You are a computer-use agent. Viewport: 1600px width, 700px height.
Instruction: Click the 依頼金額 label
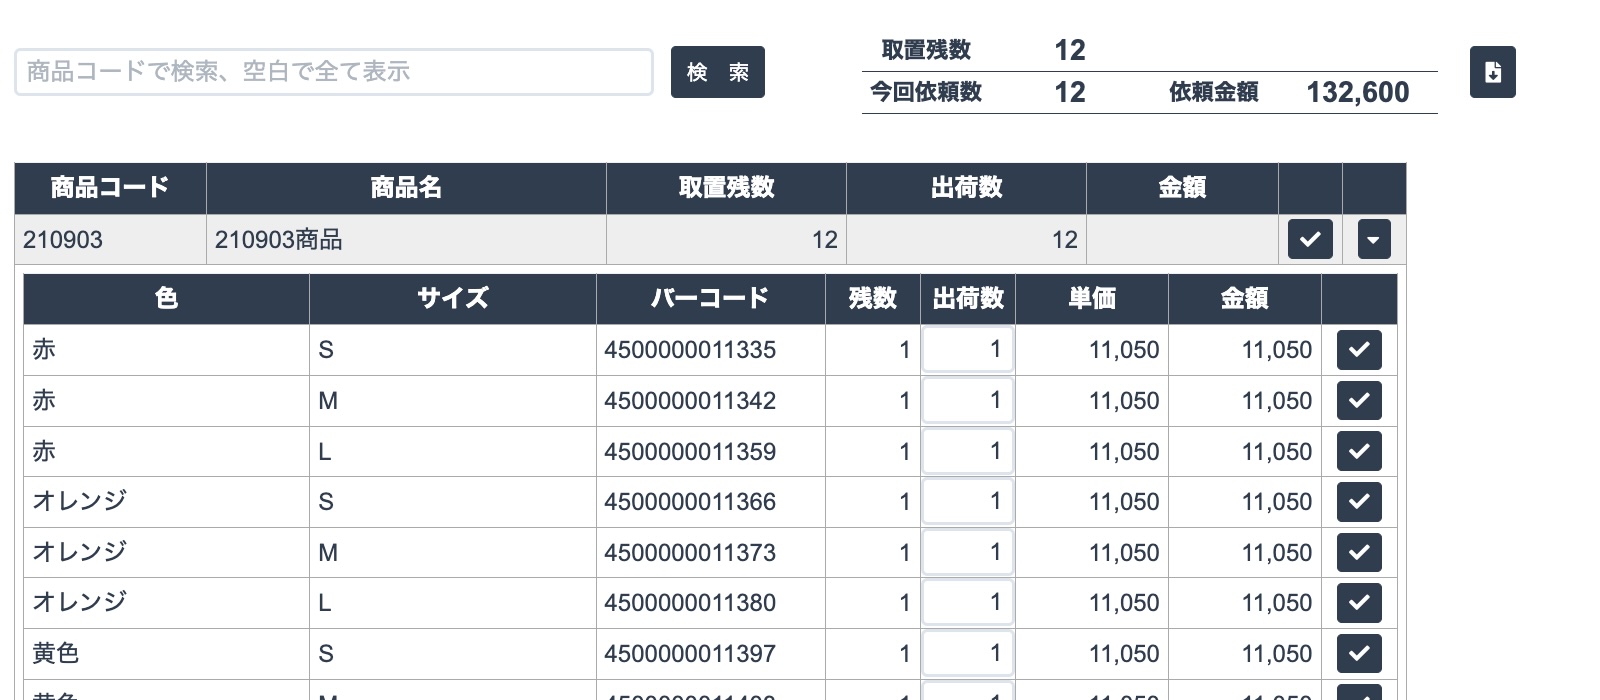pyautogui.click(x=1213, y=92)
